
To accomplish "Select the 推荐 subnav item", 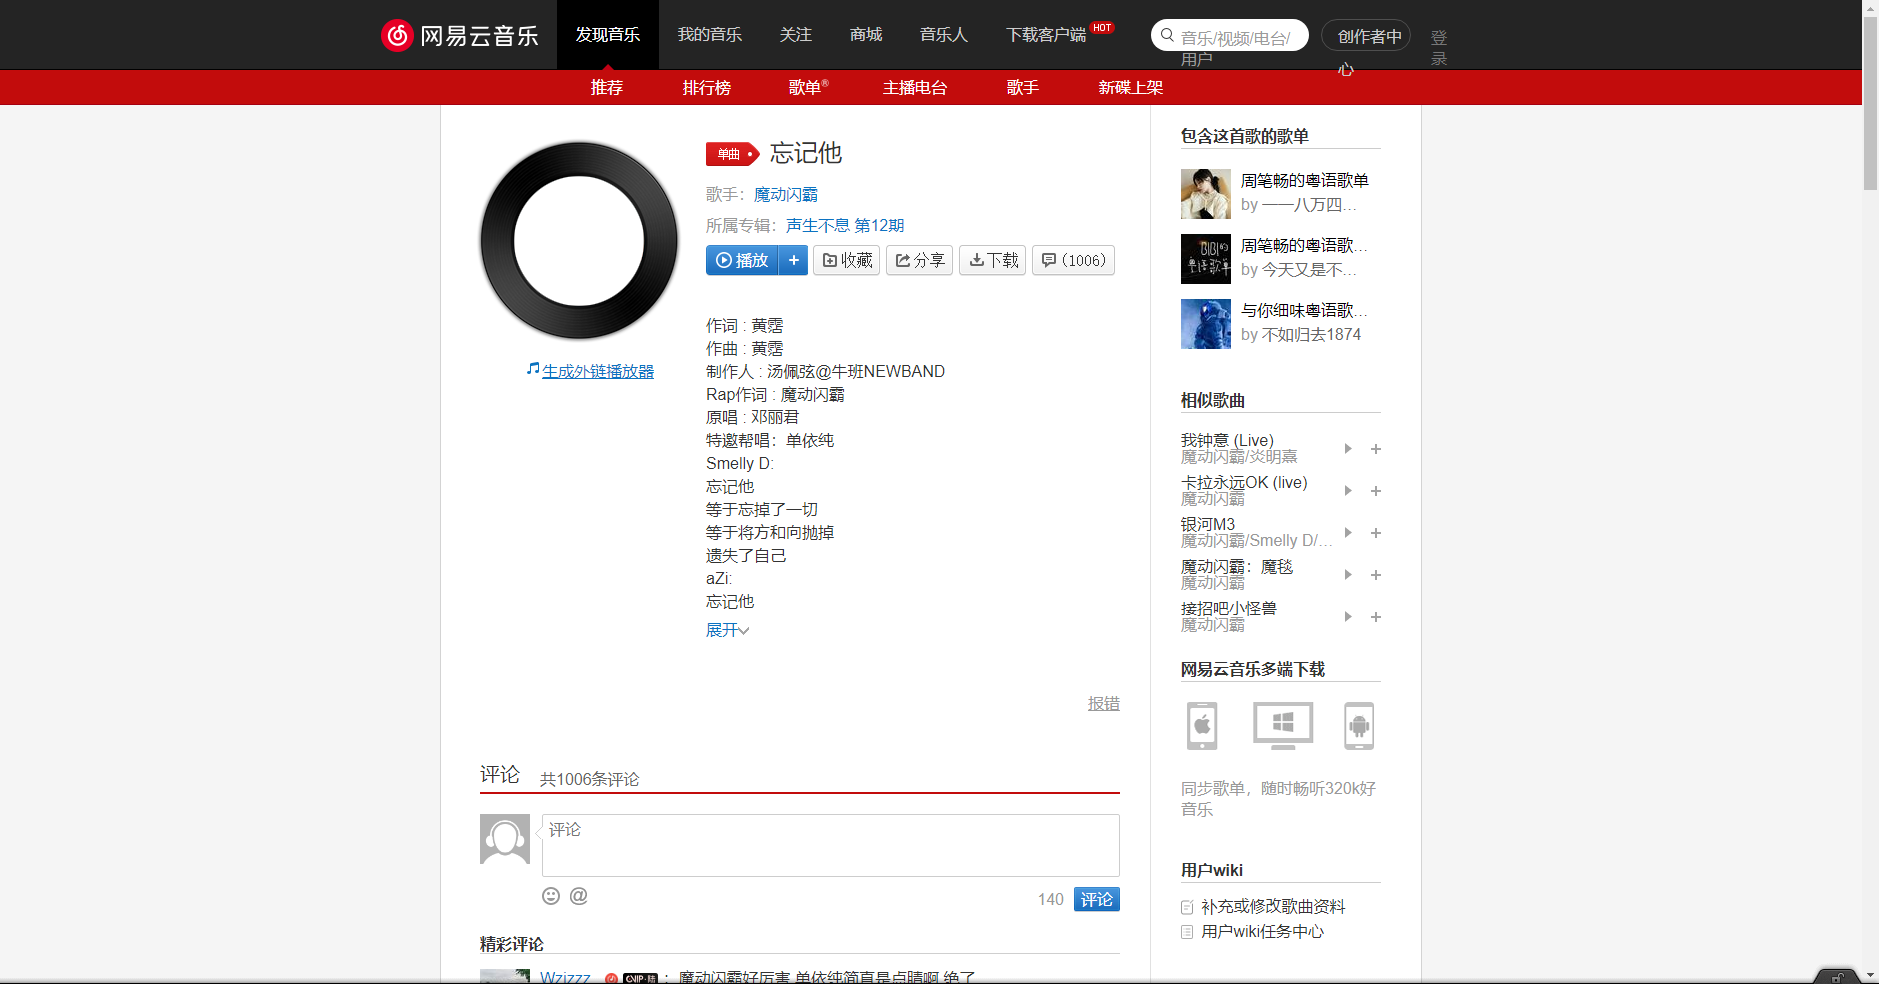I will tap(607, 88).
